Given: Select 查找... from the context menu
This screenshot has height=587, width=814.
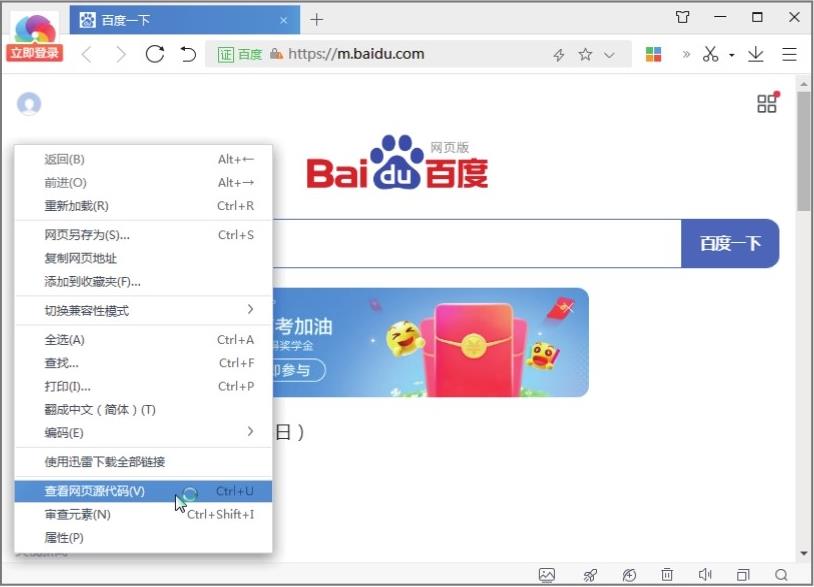Looking at the screenshot, I should 143,363.
